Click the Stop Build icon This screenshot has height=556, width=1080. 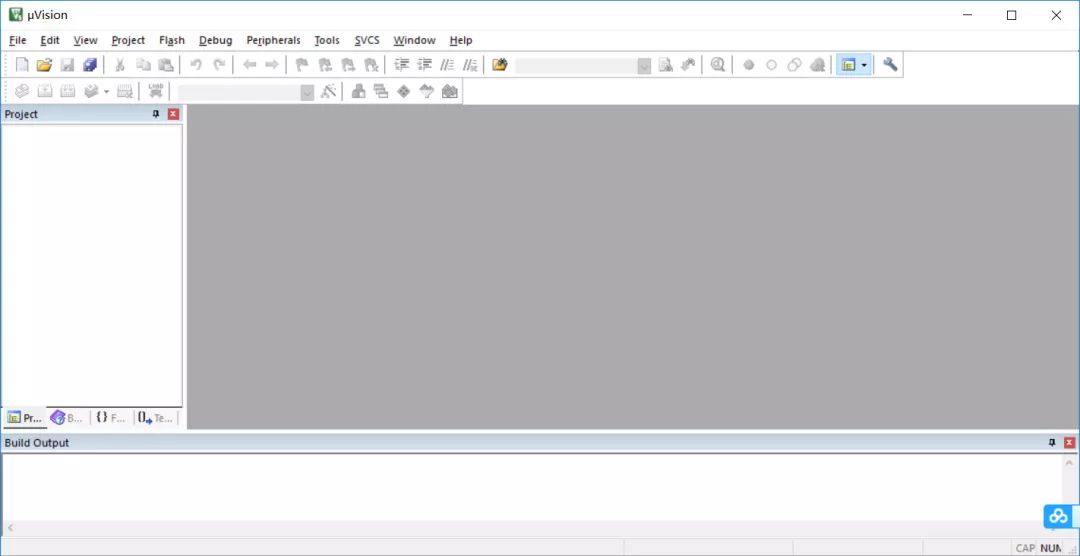pos(125,91)
